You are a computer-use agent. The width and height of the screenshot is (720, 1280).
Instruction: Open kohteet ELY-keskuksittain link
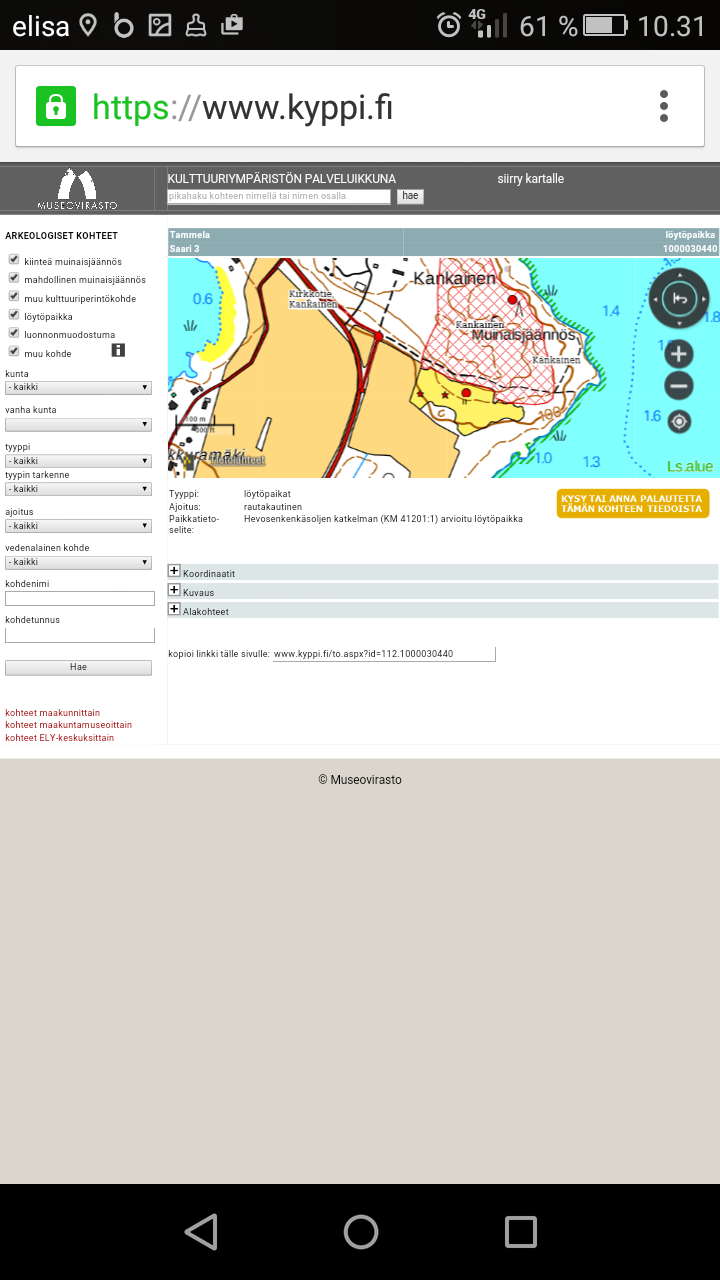(x=59, y=738)
